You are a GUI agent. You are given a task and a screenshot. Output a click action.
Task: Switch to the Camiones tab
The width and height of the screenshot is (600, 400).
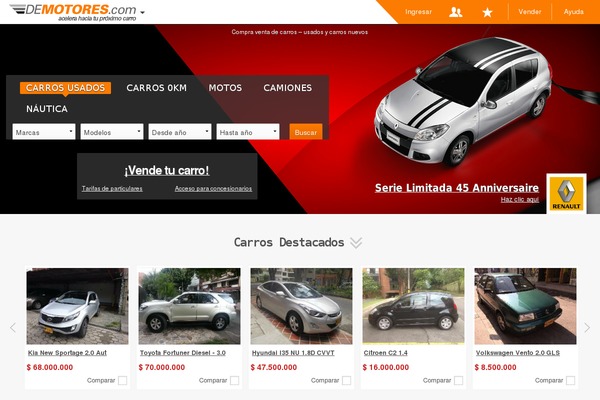pos(288,88)
